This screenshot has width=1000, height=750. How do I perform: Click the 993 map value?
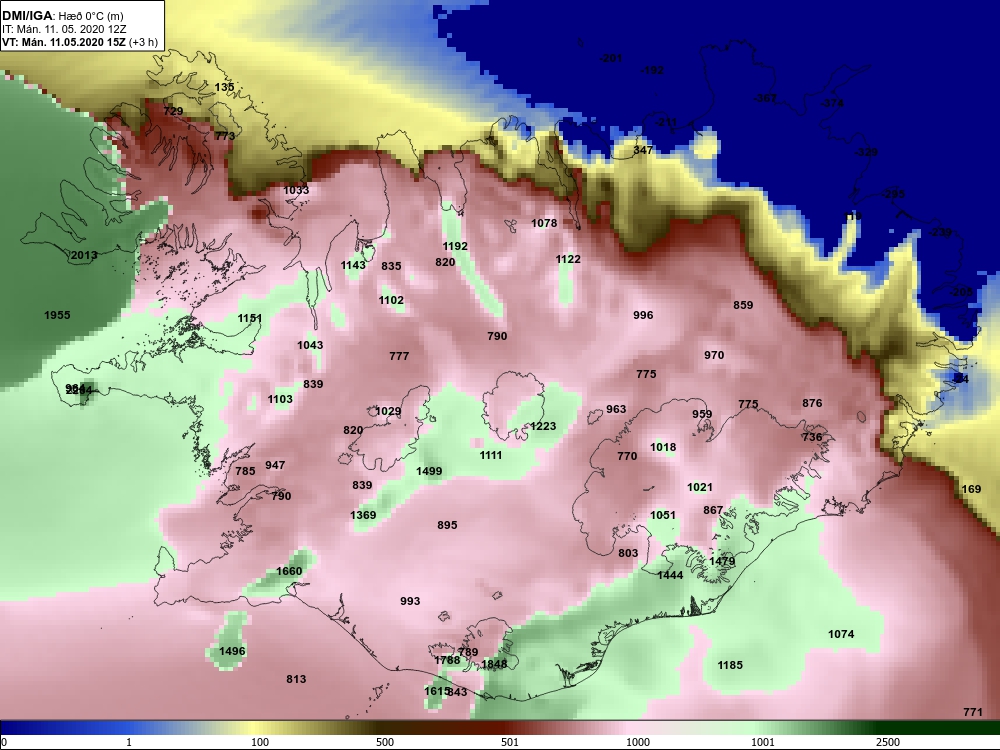coord(410,601)
